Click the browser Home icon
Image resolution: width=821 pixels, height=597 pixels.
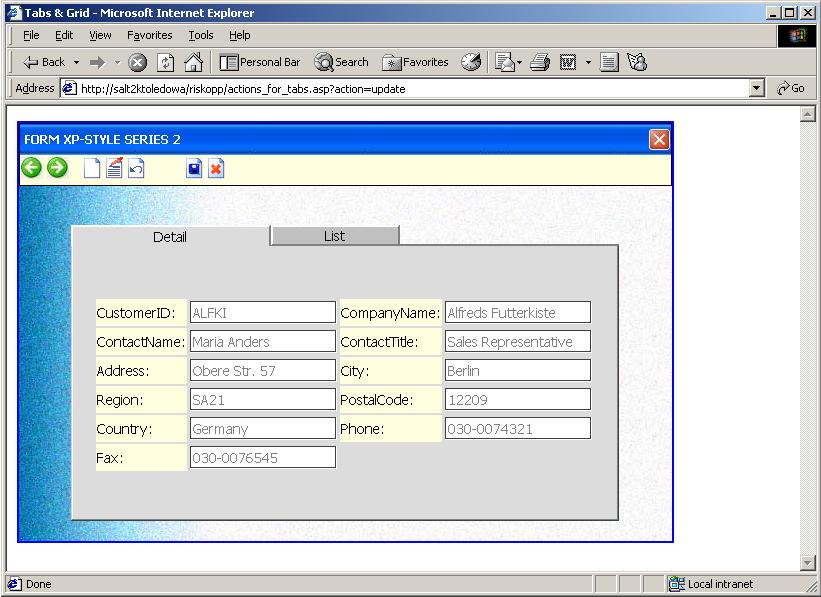pyautogui.click(x=193, y=62)
